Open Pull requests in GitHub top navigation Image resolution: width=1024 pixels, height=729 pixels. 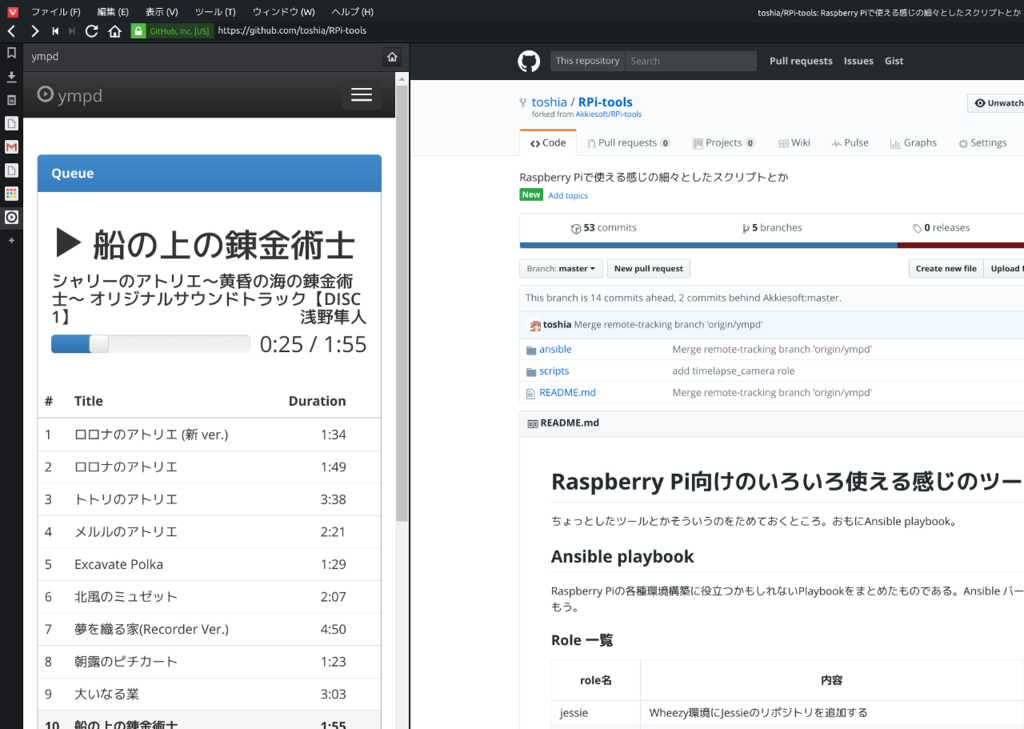click(x=801, y=61)
